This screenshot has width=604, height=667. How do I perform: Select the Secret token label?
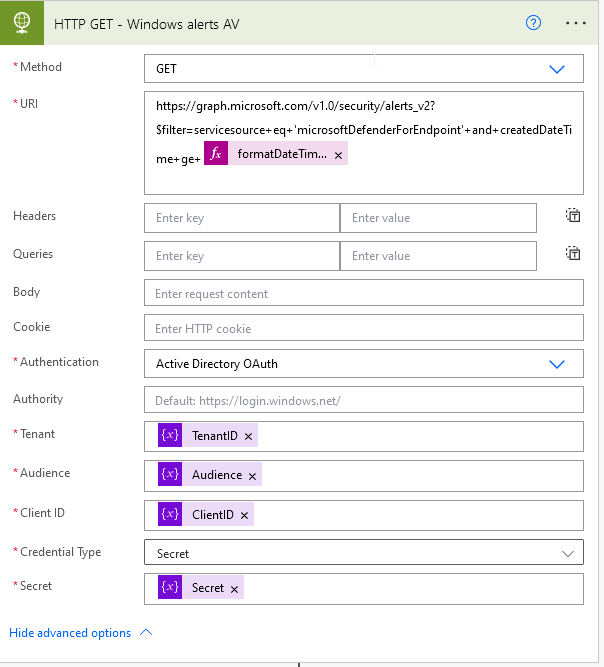[208, 588]
